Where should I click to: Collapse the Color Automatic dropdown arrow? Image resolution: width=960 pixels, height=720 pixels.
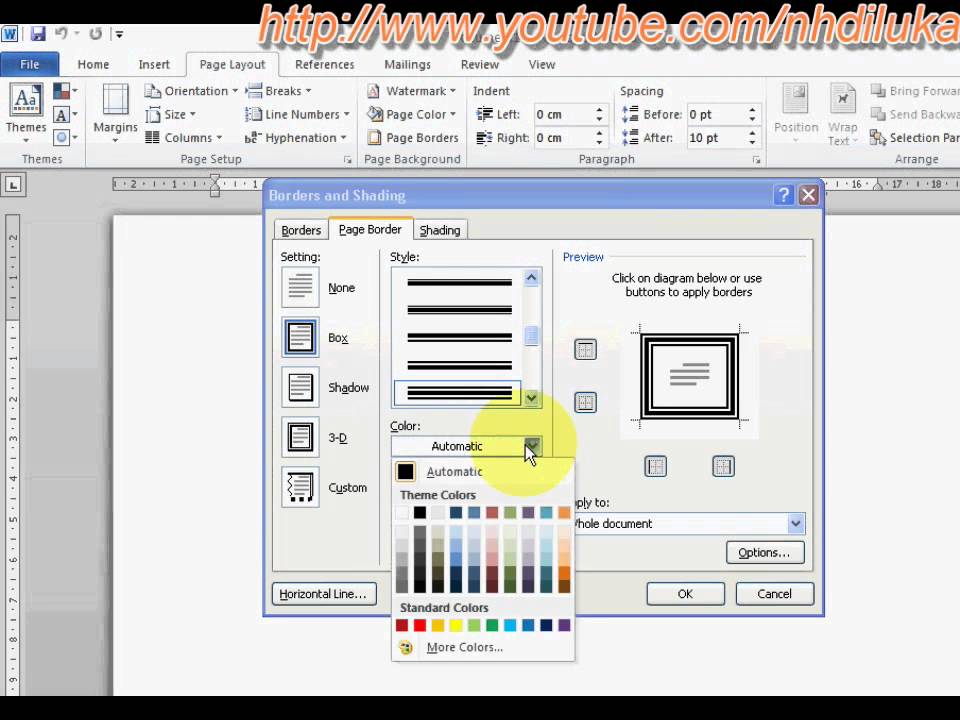(532, 446)
